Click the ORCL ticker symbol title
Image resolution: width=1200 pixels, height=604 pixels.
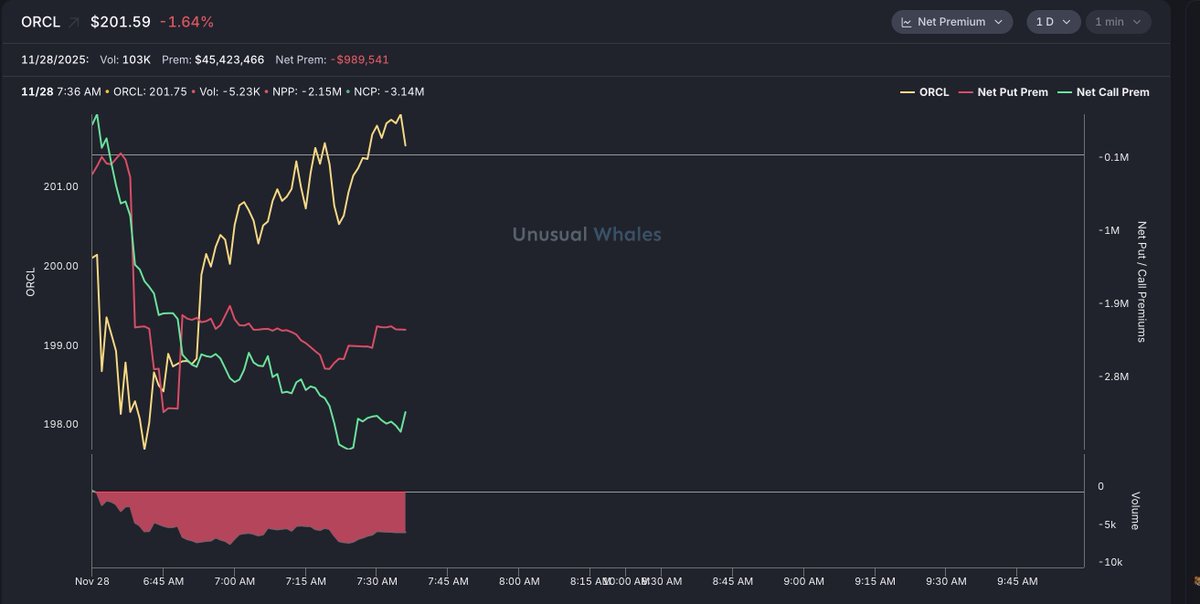40,22
